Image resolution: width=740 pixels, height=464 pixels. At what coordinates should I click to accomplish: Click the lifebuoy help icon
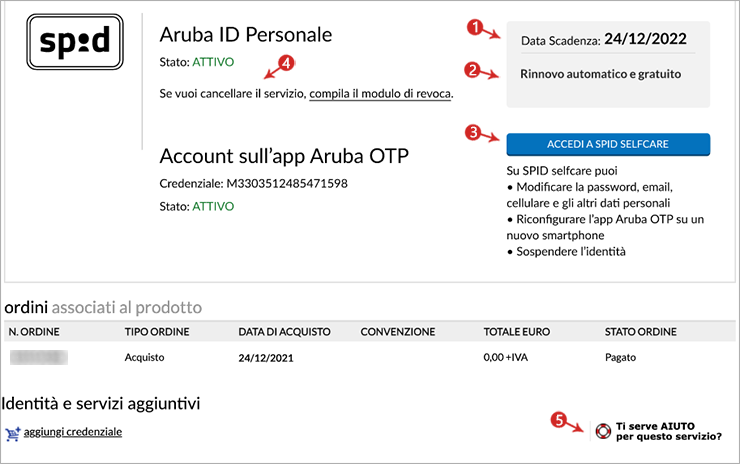[x=603, y=431]
